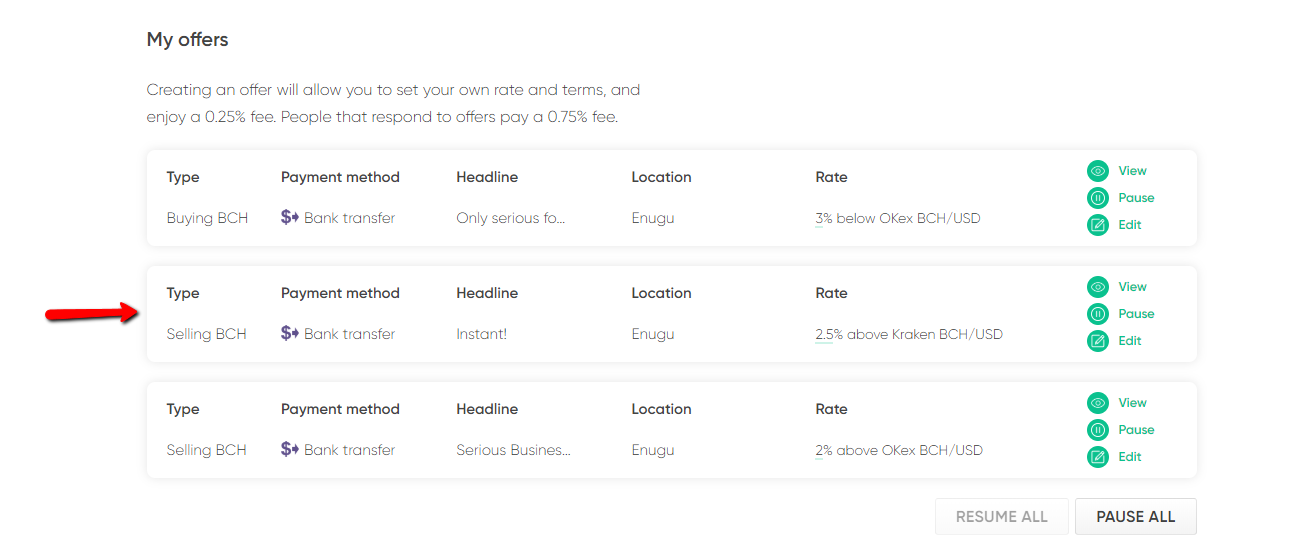The width and height of the screenshot is (1310, 543).
Task: Click the Serious Busines... headline text
Action: tap(514, 450)
